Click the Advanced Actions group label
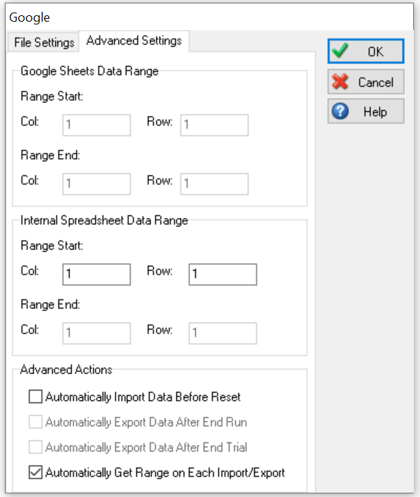 [66, 370]
